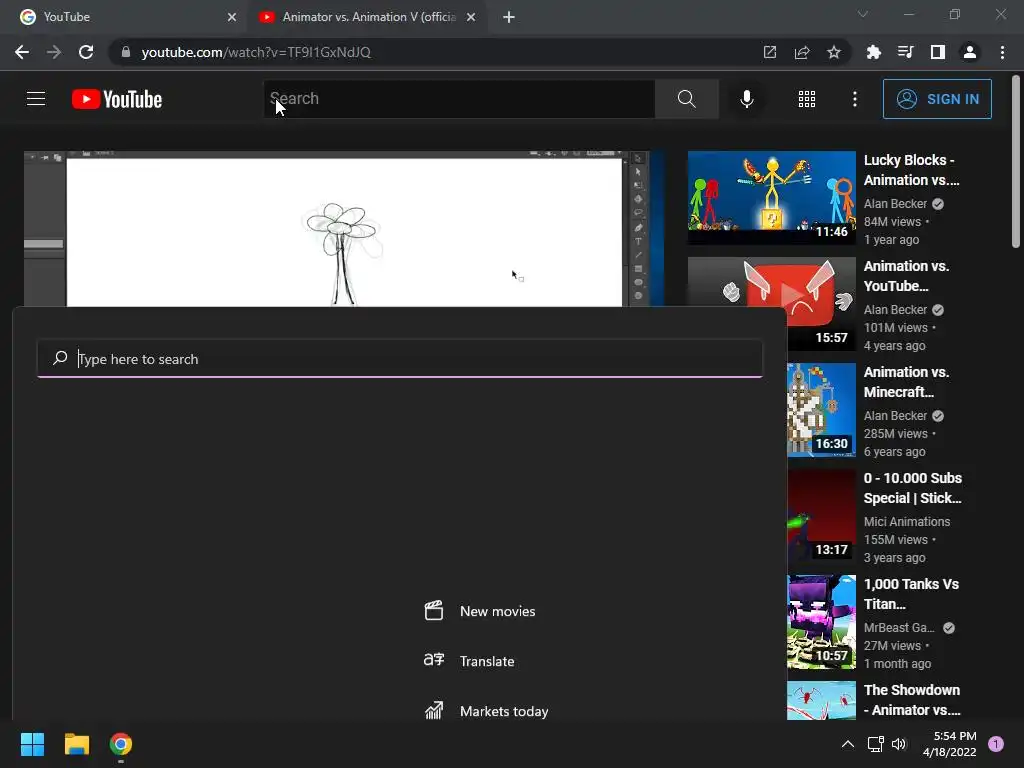Go back with browser back arrow

22,52
